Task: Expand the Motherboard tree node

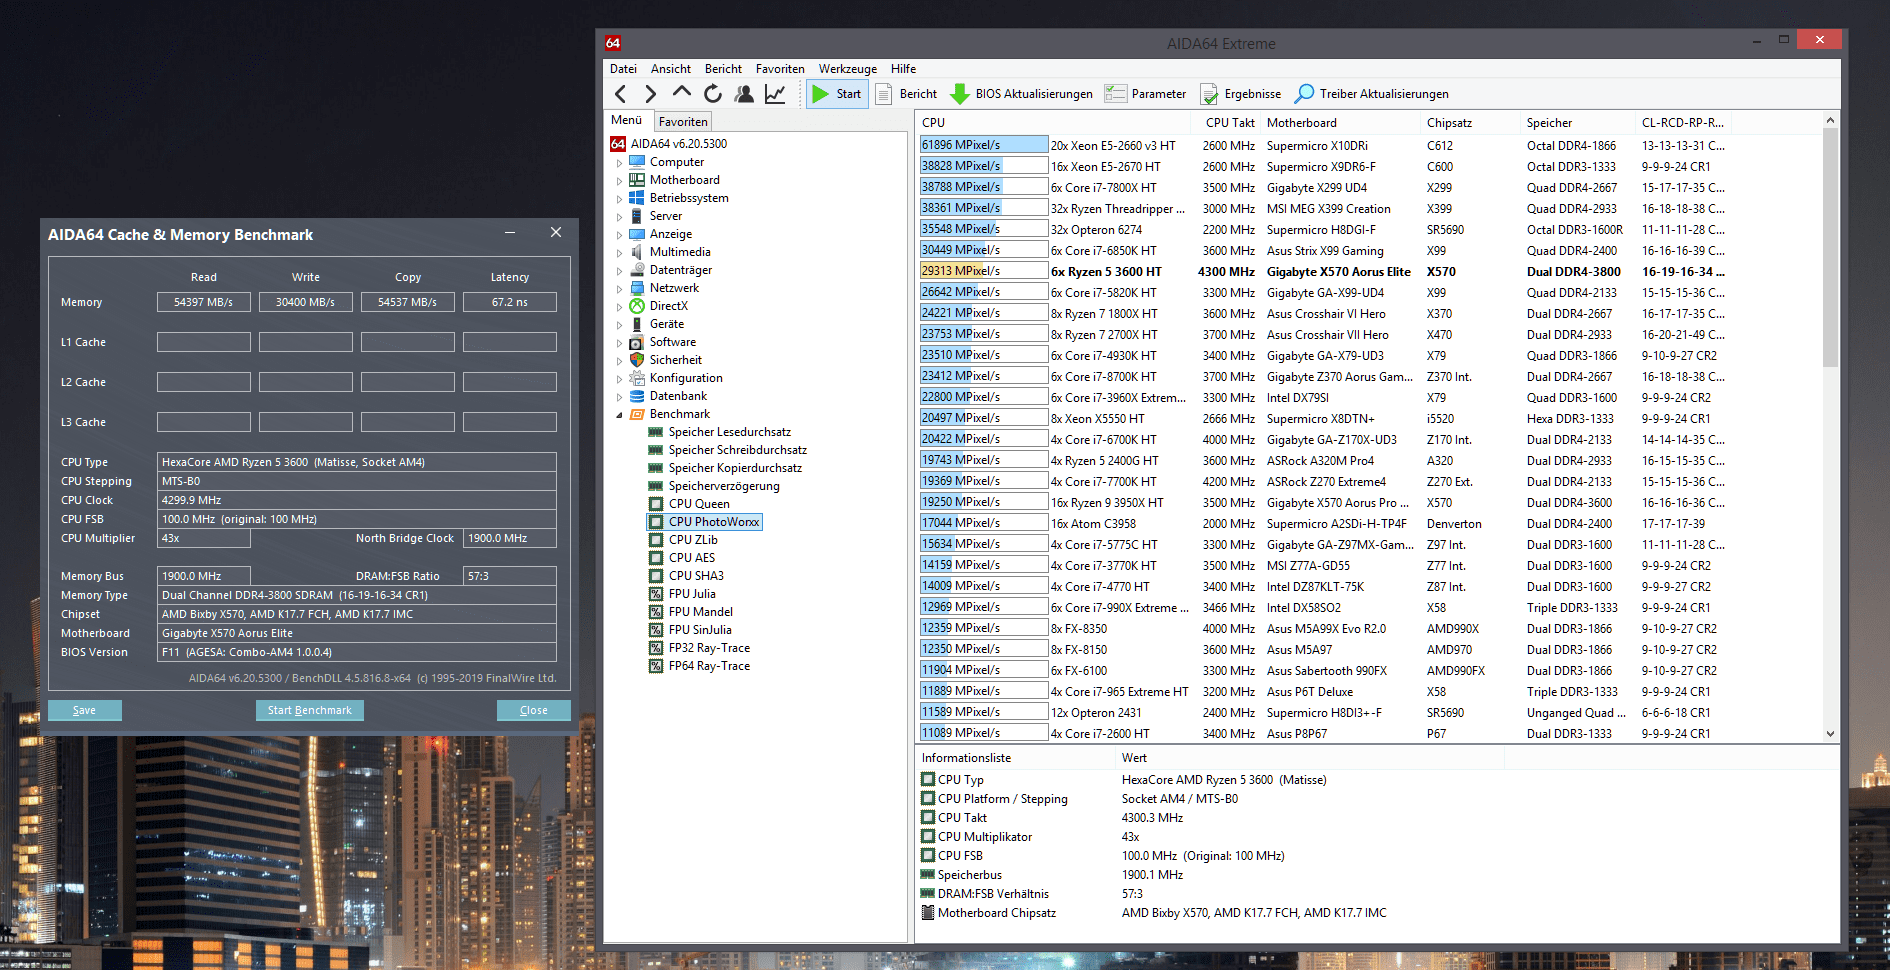Action: [x=619, y=181]
